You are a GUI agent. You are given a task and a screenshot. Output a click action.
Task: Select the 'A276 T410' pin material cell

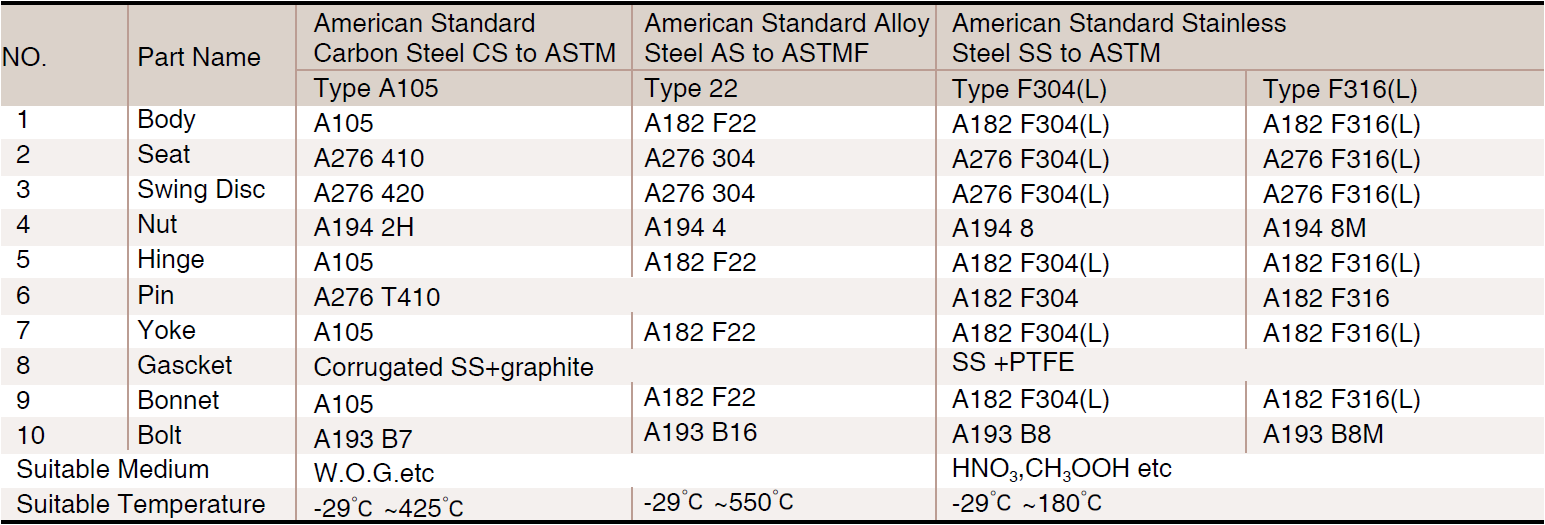click(377, 297)
